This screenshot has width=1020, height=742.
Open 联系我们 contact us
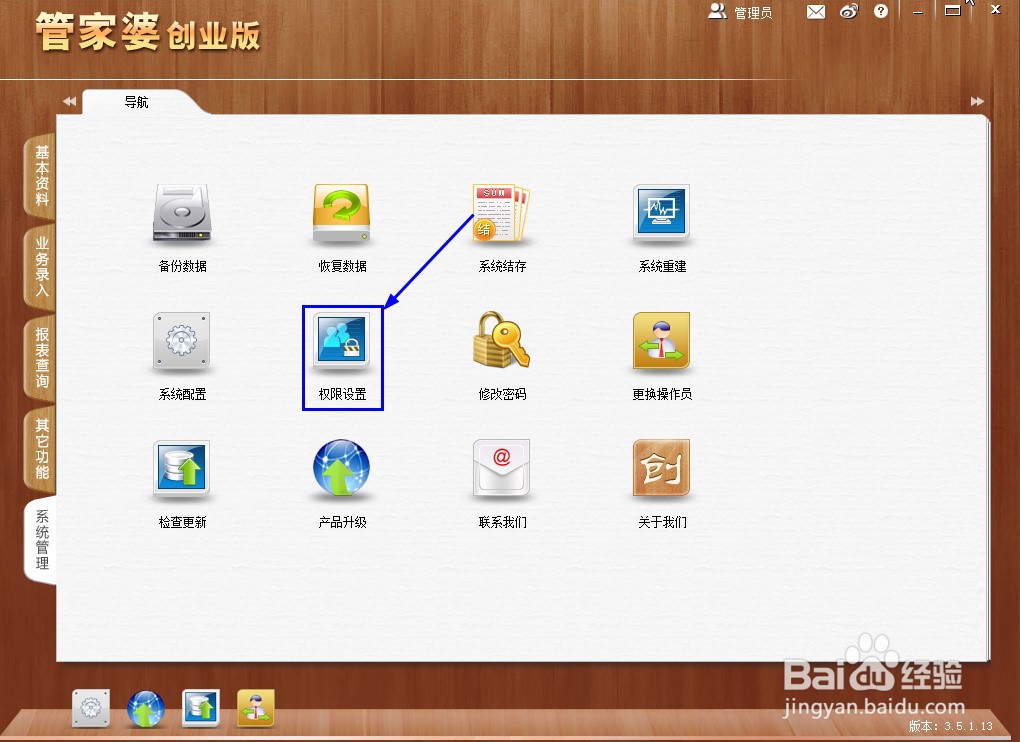tap(501, 467)
